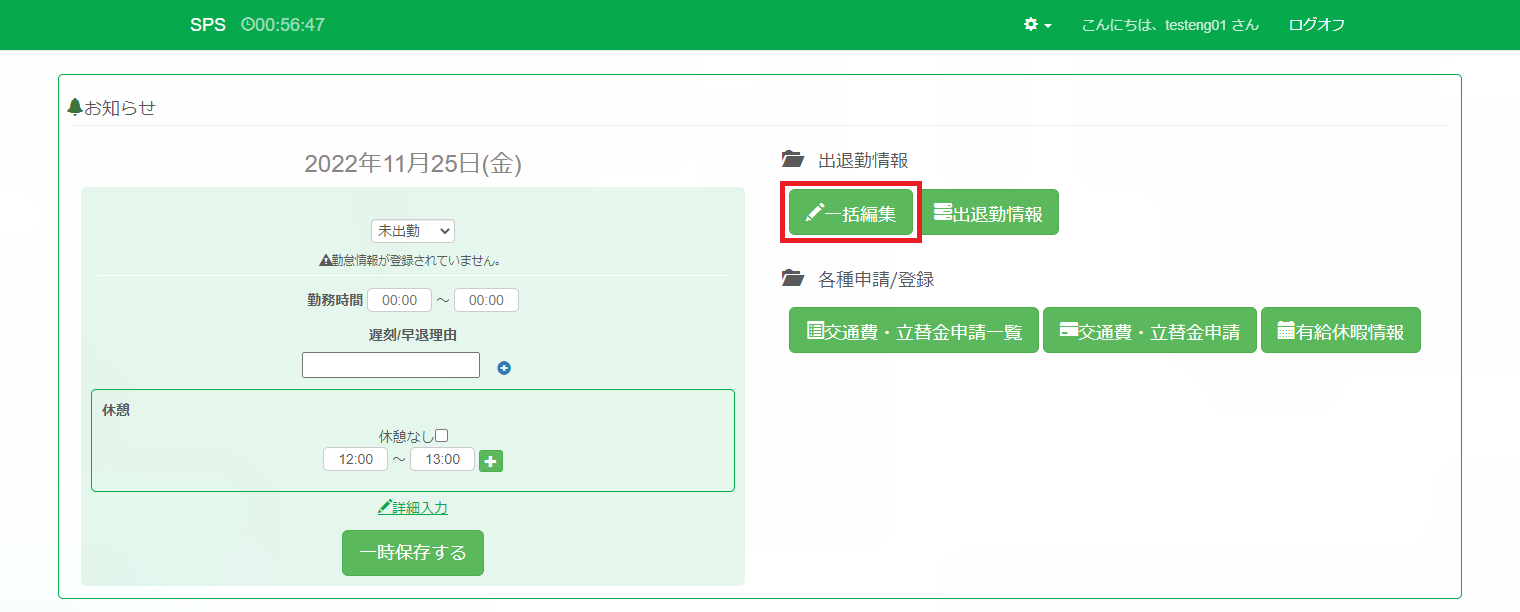The image size is (1520, 612).
Task: Click the folder icon beside 各種申請/登録 heading
Action: (792, 279)
